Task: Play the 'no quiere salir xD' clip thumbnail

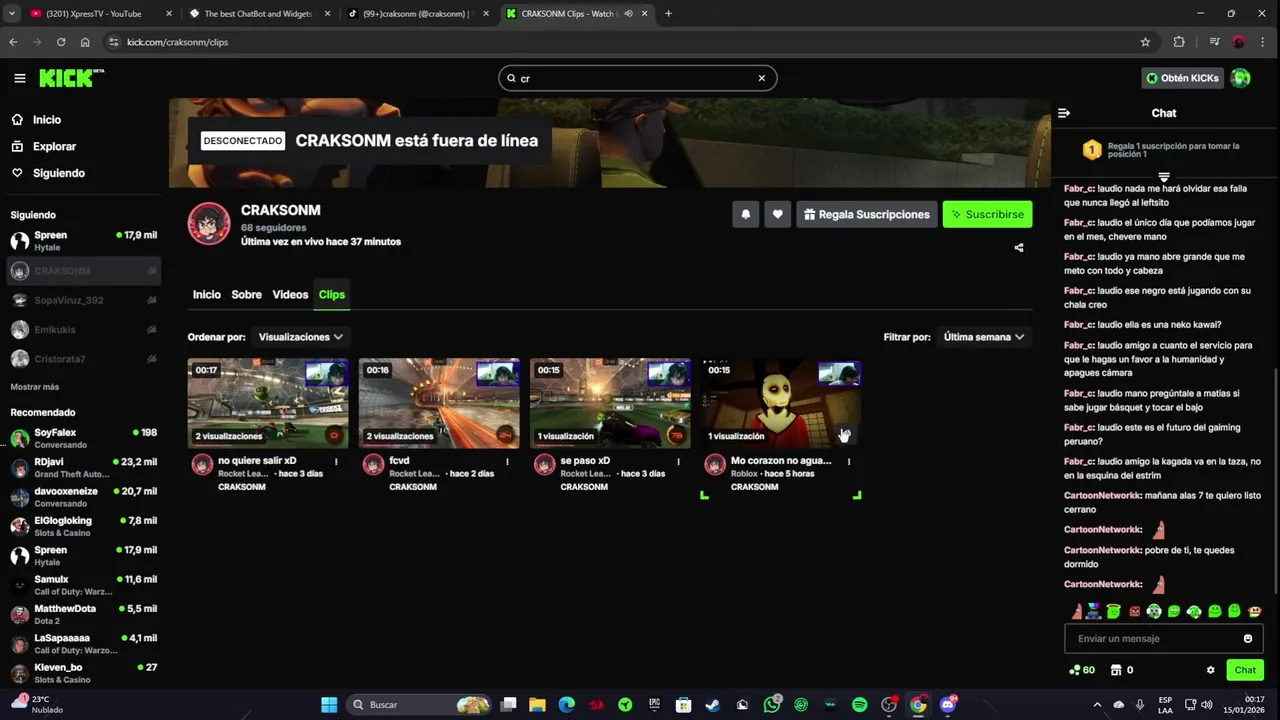Action: [268, 403]
